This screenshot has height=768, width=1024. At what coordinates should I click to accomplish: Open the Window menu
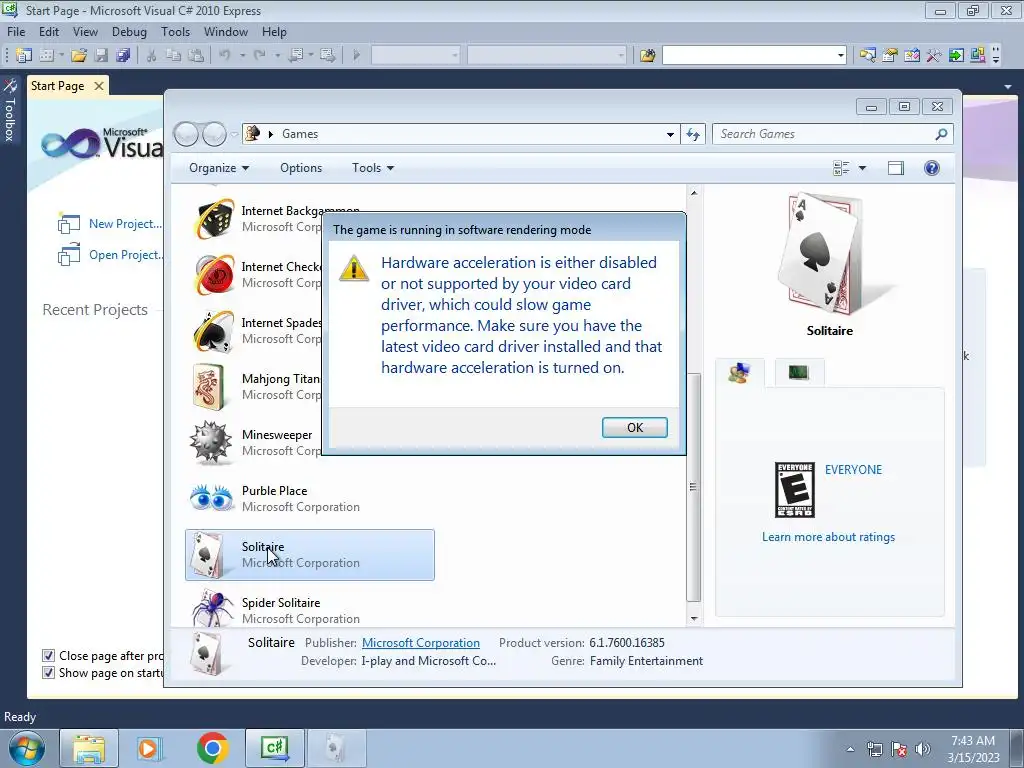[x=226, y=31]
